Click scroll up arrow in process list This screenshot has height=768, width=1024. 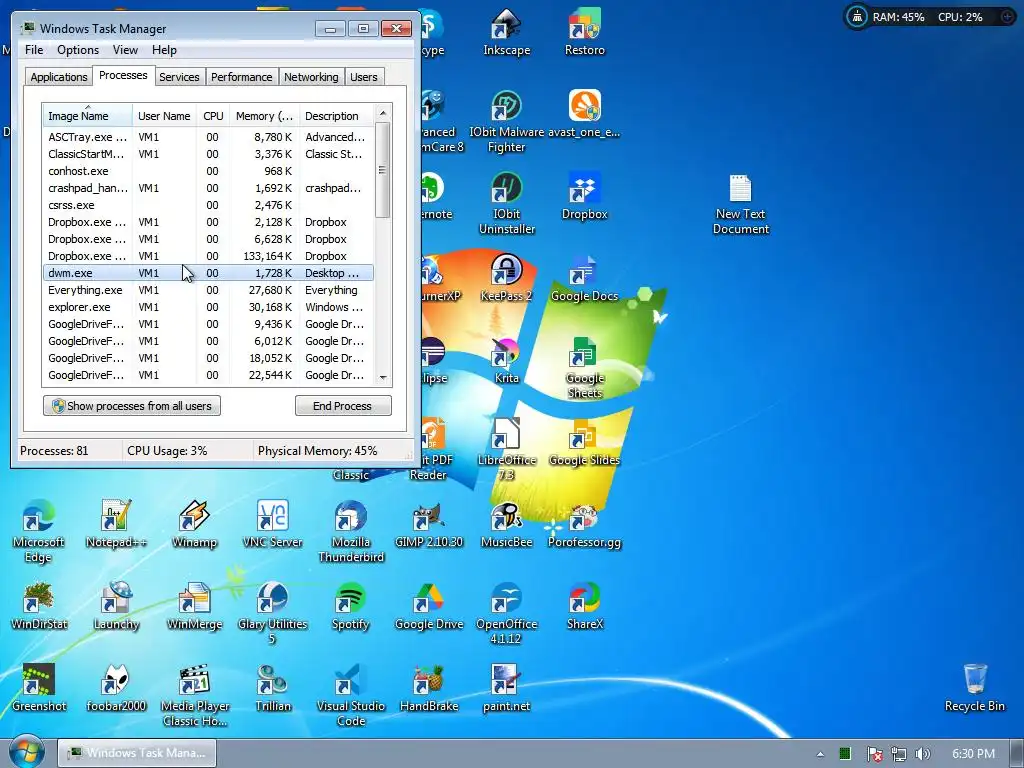[383, 113]
